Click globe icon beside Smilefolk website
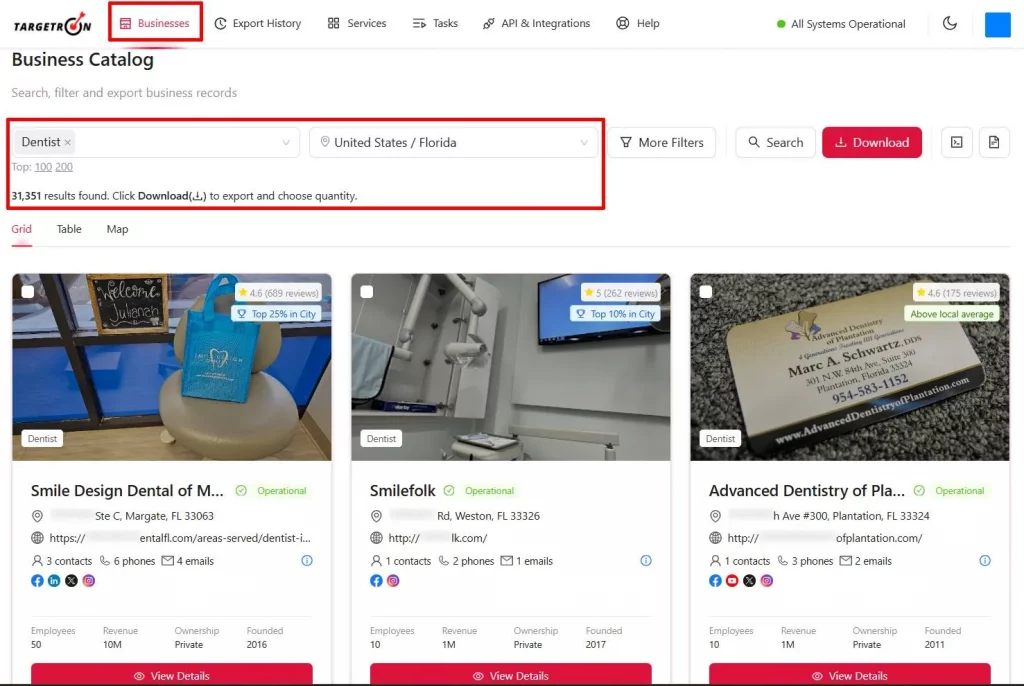The height and width of the screenshot is (686, 1024). 376,538
